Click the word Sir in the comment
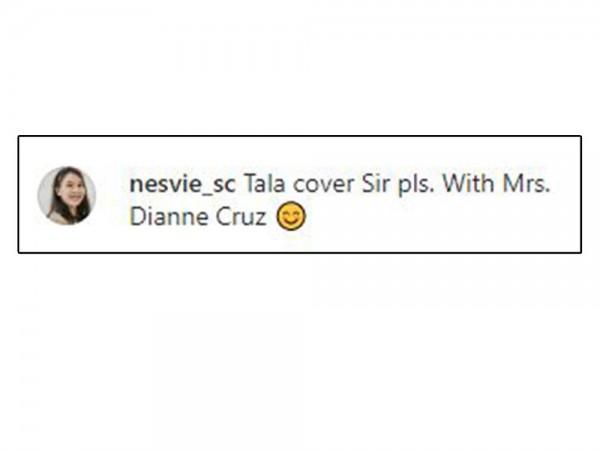The height and width of the screenshot is (450, 600). [x=376, y=183]
